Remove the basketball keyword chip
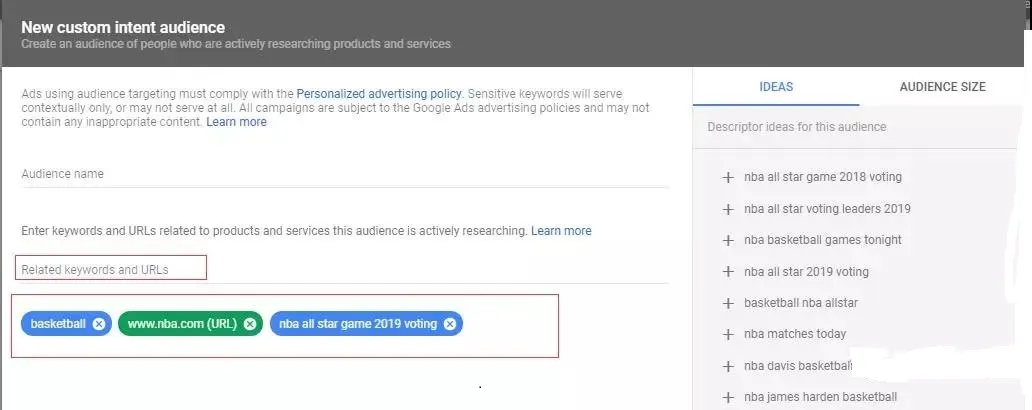This screenshot has height=410, width=1032. pos(99,324)
